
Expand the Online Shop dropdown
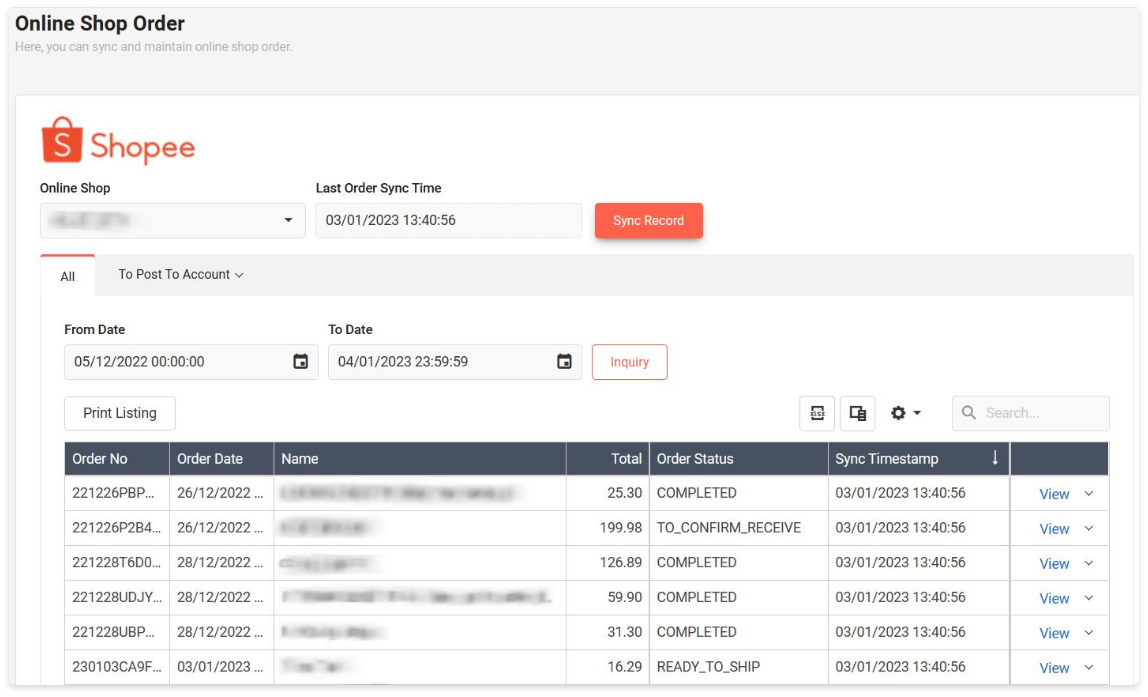(x=288, y=221)
